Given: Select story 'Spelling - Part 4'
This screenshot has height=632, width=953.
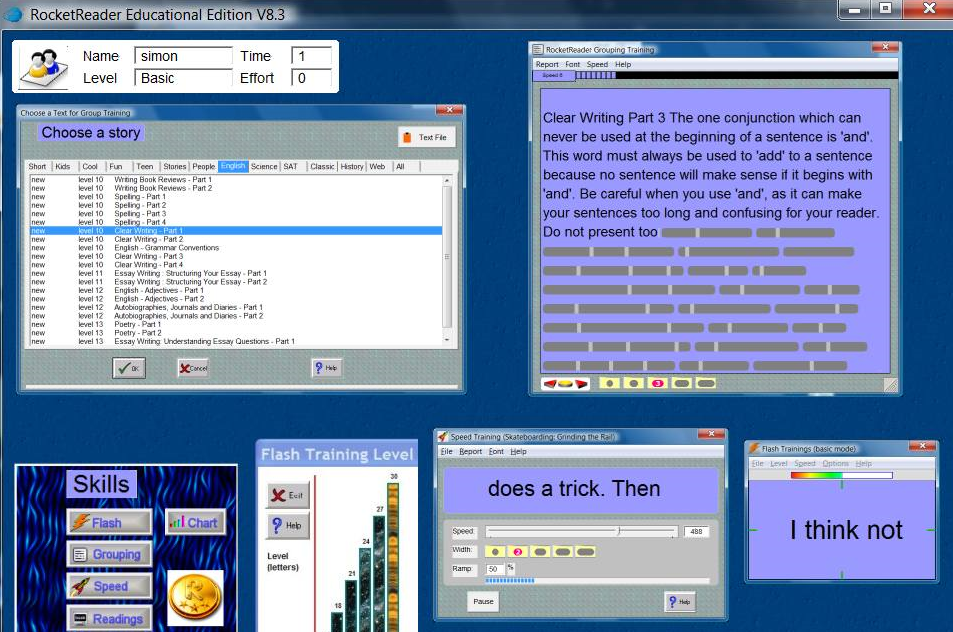Looking at the screenshot, I should coord(236,222).
